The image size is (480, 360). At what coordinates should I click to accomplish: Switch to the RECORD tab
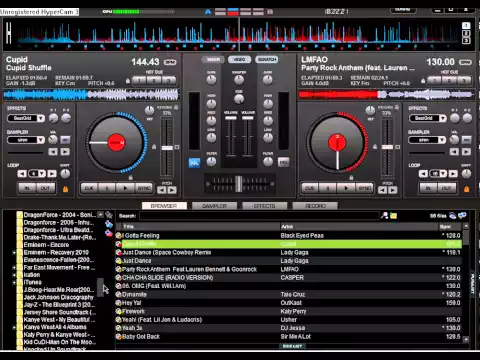[315, 206]
